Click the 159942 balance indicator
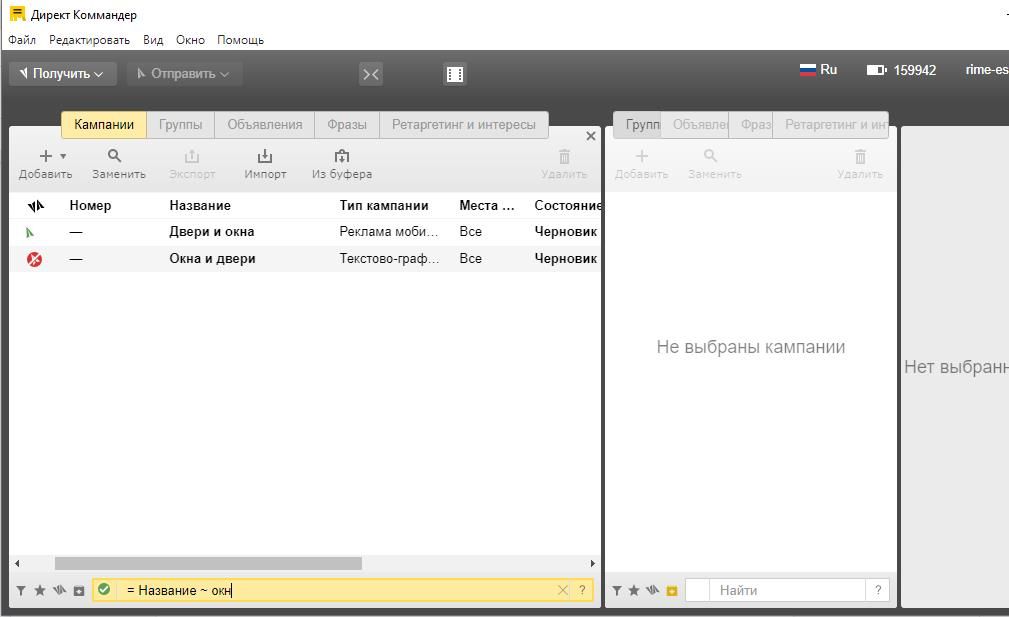This screenshot has width=1009, height=617. (902, 70)
